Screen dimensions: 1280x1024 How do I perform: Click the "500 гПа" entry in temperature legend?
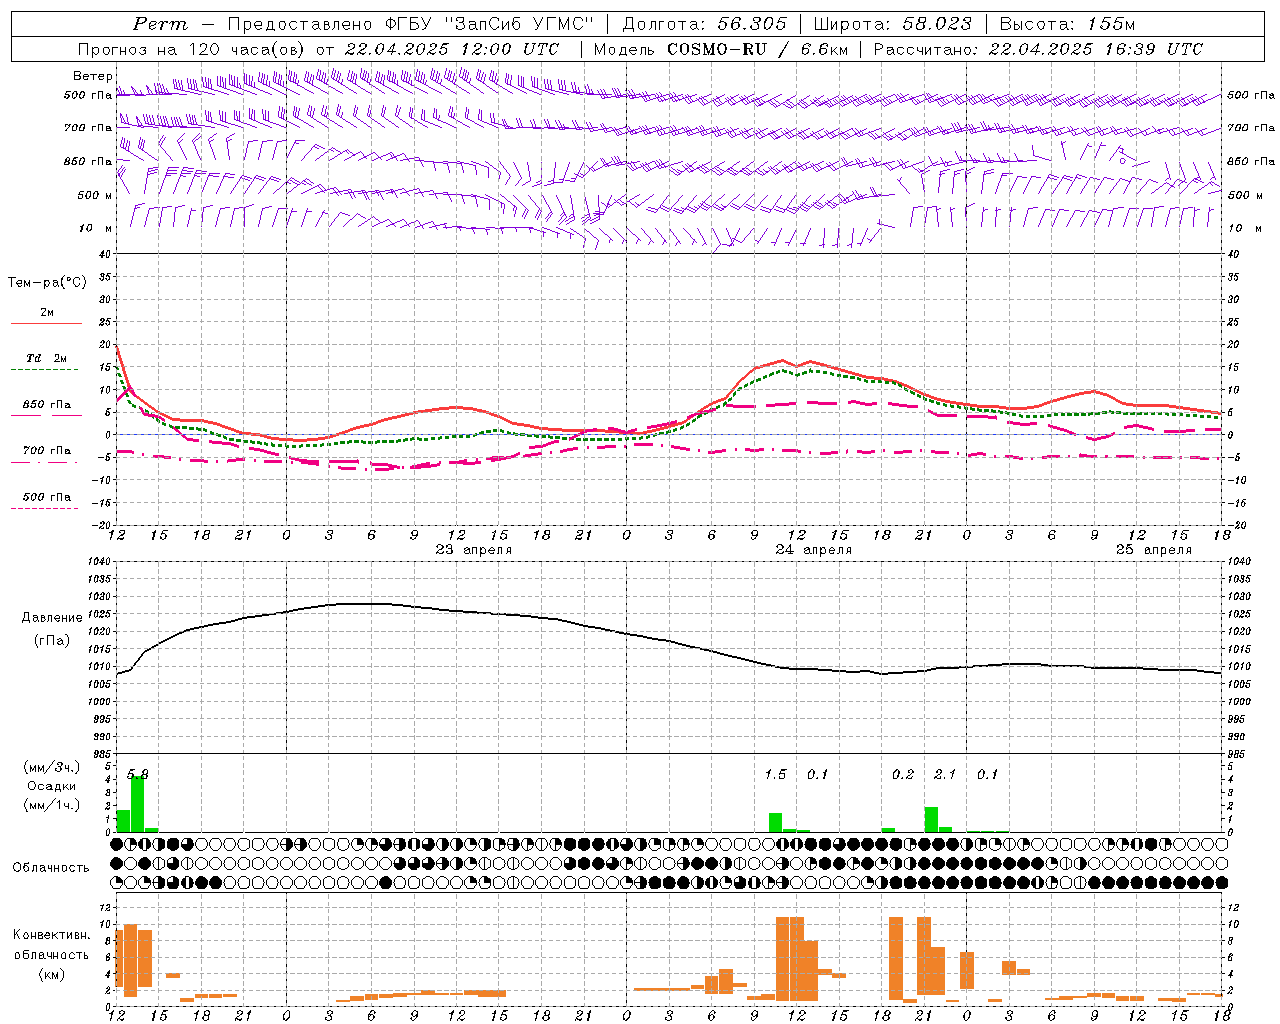pyautogui.click(x=47, y=497)
